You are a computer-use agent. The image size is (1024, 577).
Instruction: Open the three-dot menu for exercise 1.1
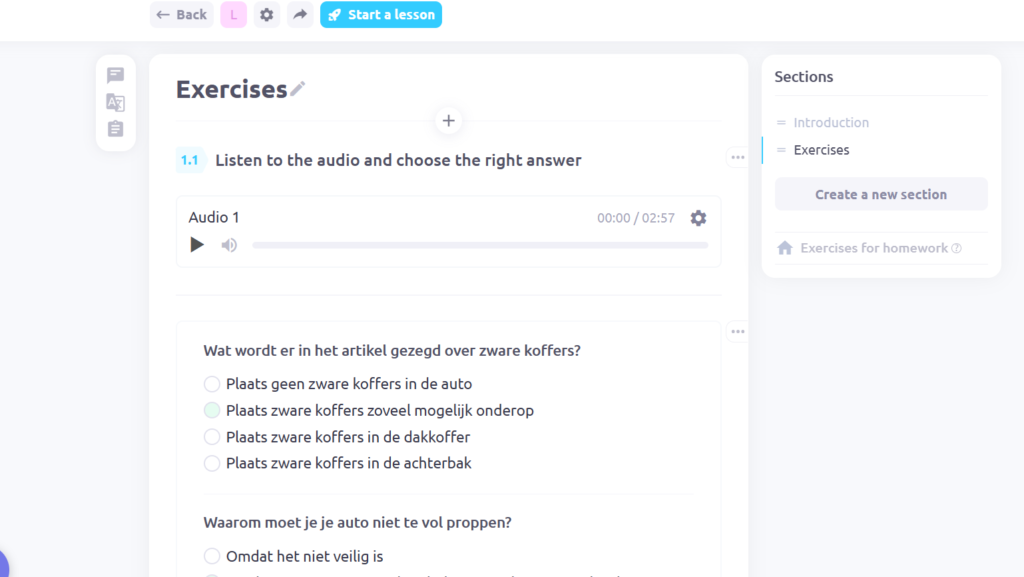pyautogui.click(x=738, y=157)
